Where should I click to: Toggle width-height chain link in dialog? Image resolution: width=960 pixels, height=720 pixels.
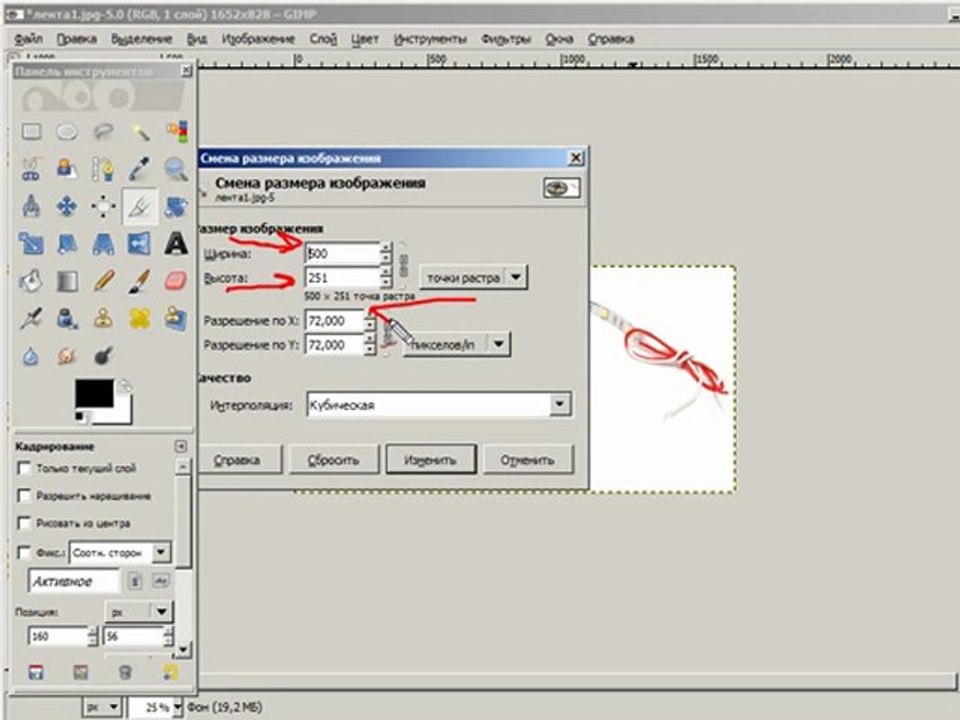[x=403, y=265]
